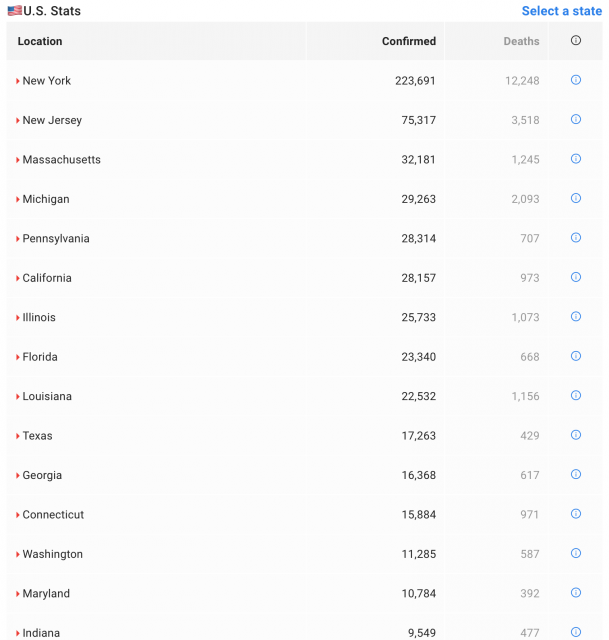The image size is (609, 640).
Task: Sort by the Confirmed column header
Action: tap(409, 41)
